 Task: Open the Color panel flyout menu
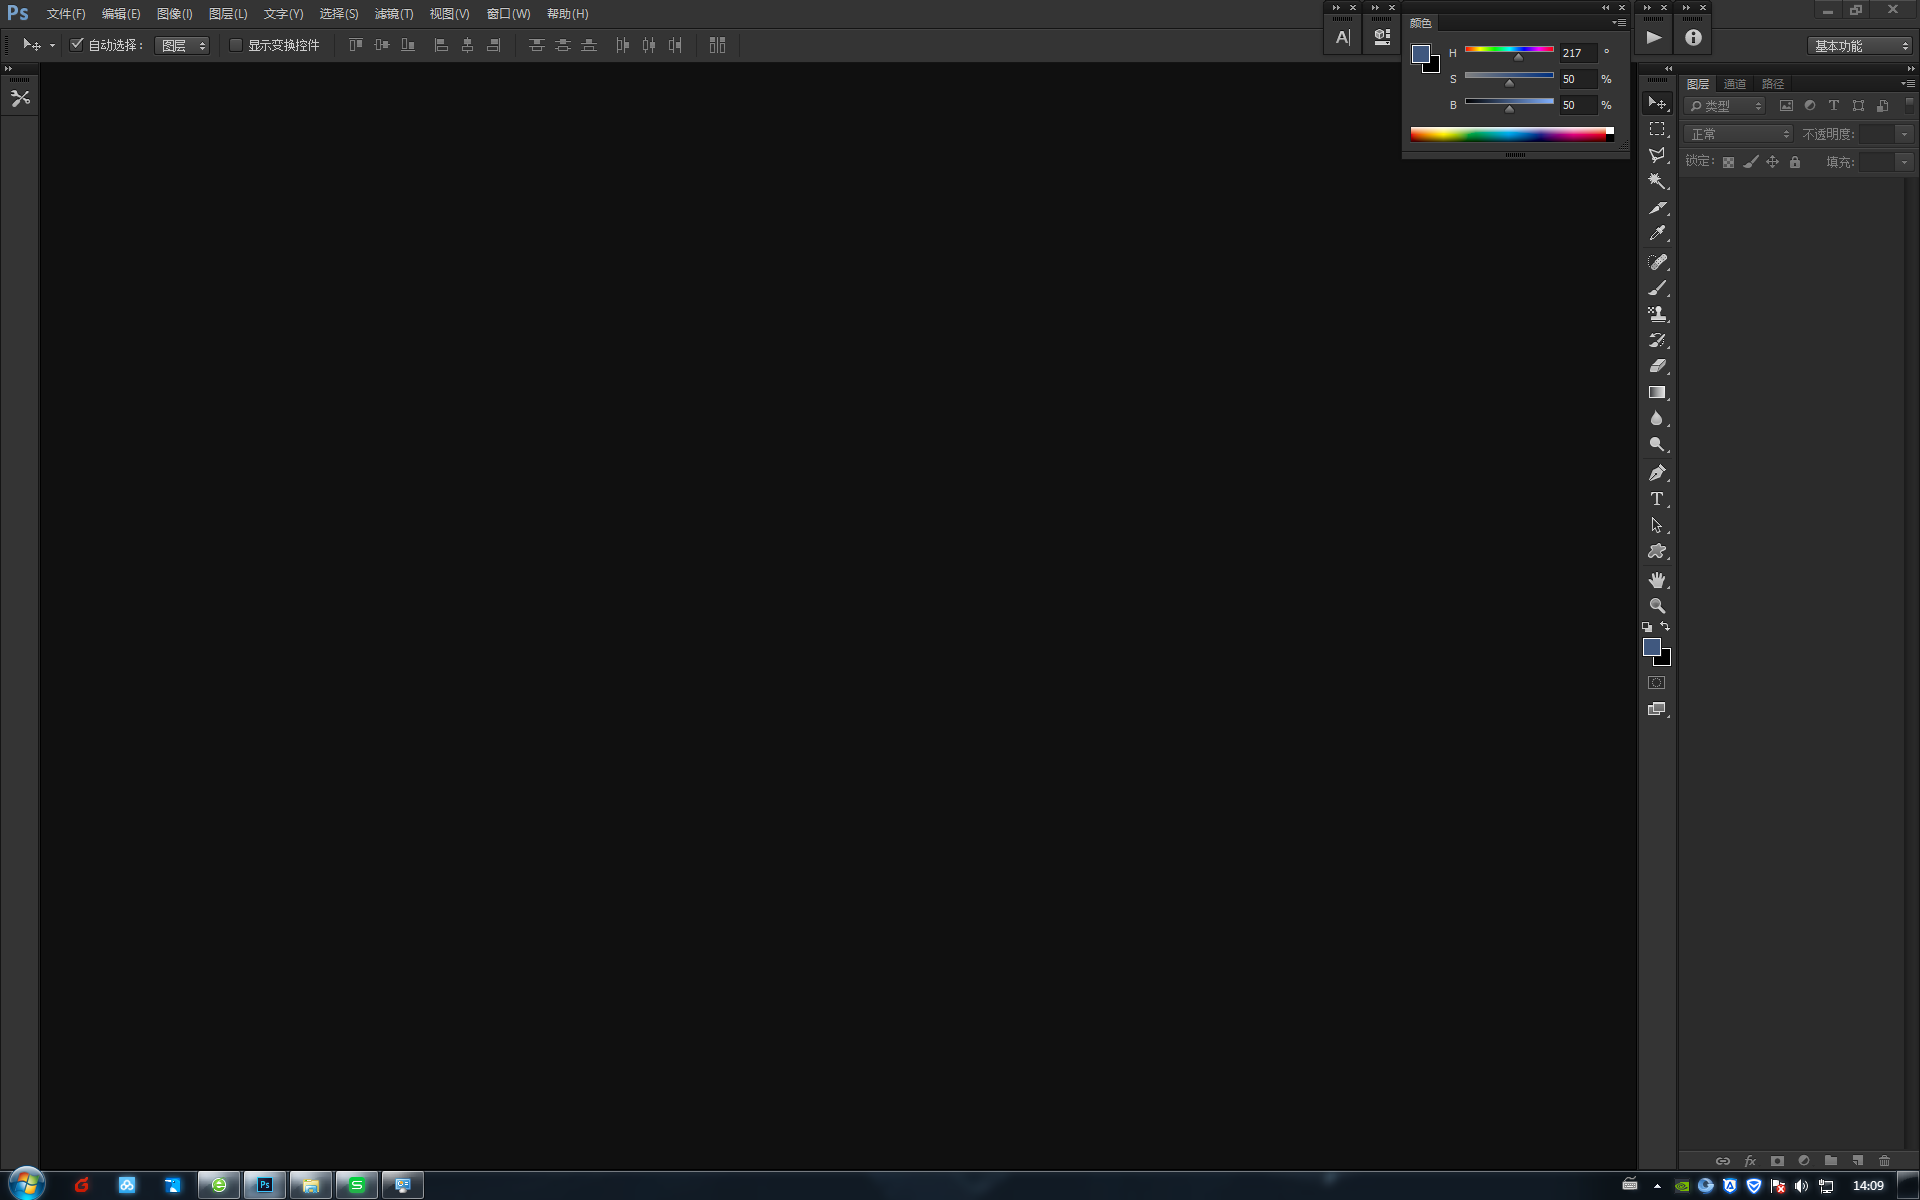coord(1619,23)
